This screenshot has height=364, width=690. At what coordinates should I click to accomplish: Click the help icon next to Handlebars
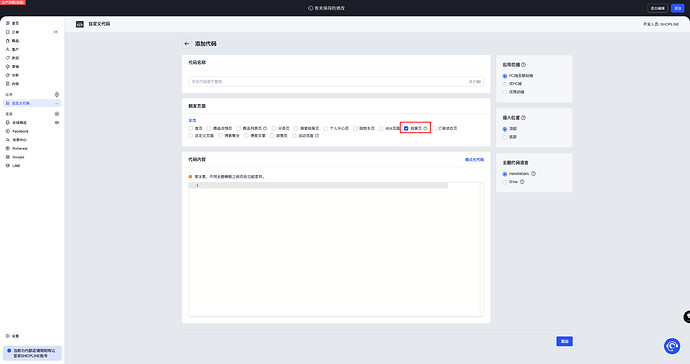point(533,174)
